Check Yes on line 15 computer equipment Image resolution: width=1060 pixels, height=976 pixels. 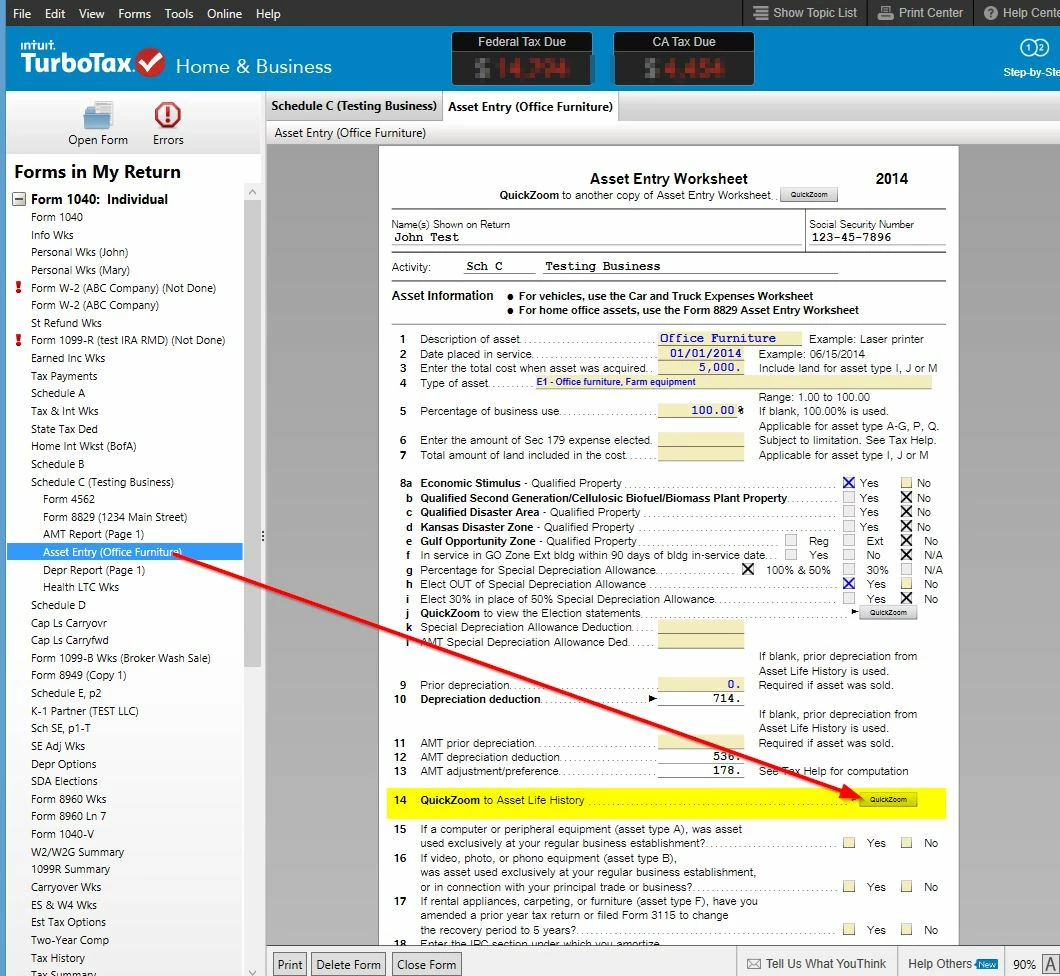click(x=849, y=843)
